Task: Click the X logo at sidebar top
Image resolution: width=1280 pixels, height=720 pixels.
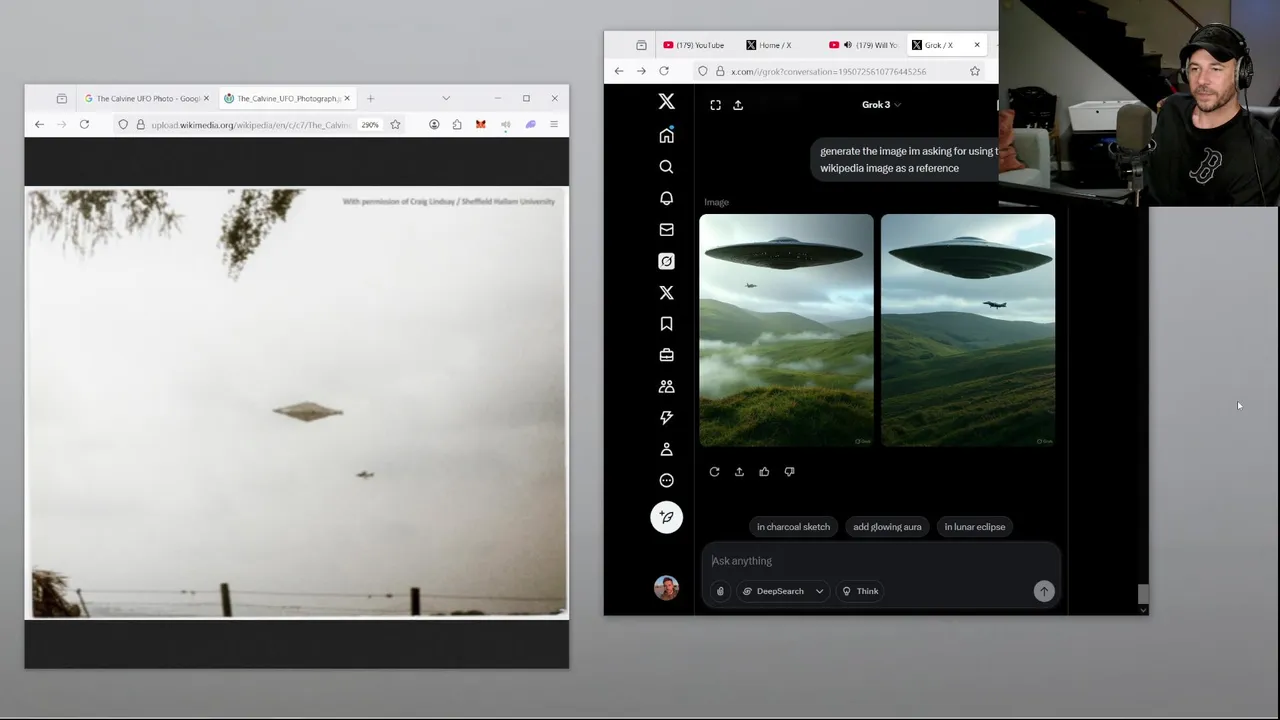Action: (666, 102)
